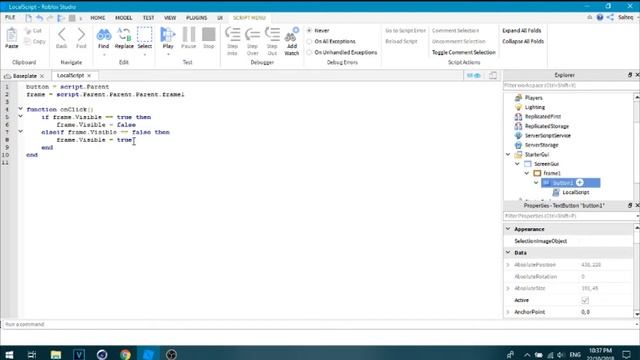
Task: Fold the if block on line 5
Action: [20, 116]
